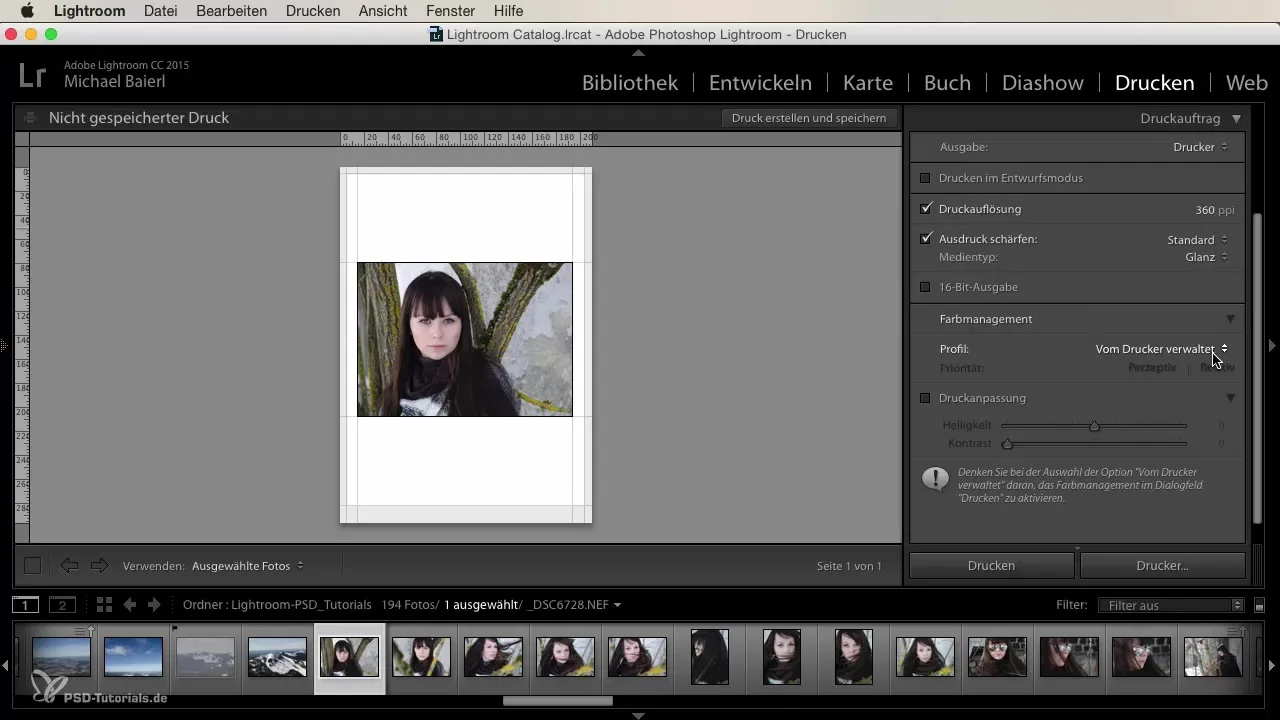
Task: Open the Fenster menu
Action: point(450,11)
